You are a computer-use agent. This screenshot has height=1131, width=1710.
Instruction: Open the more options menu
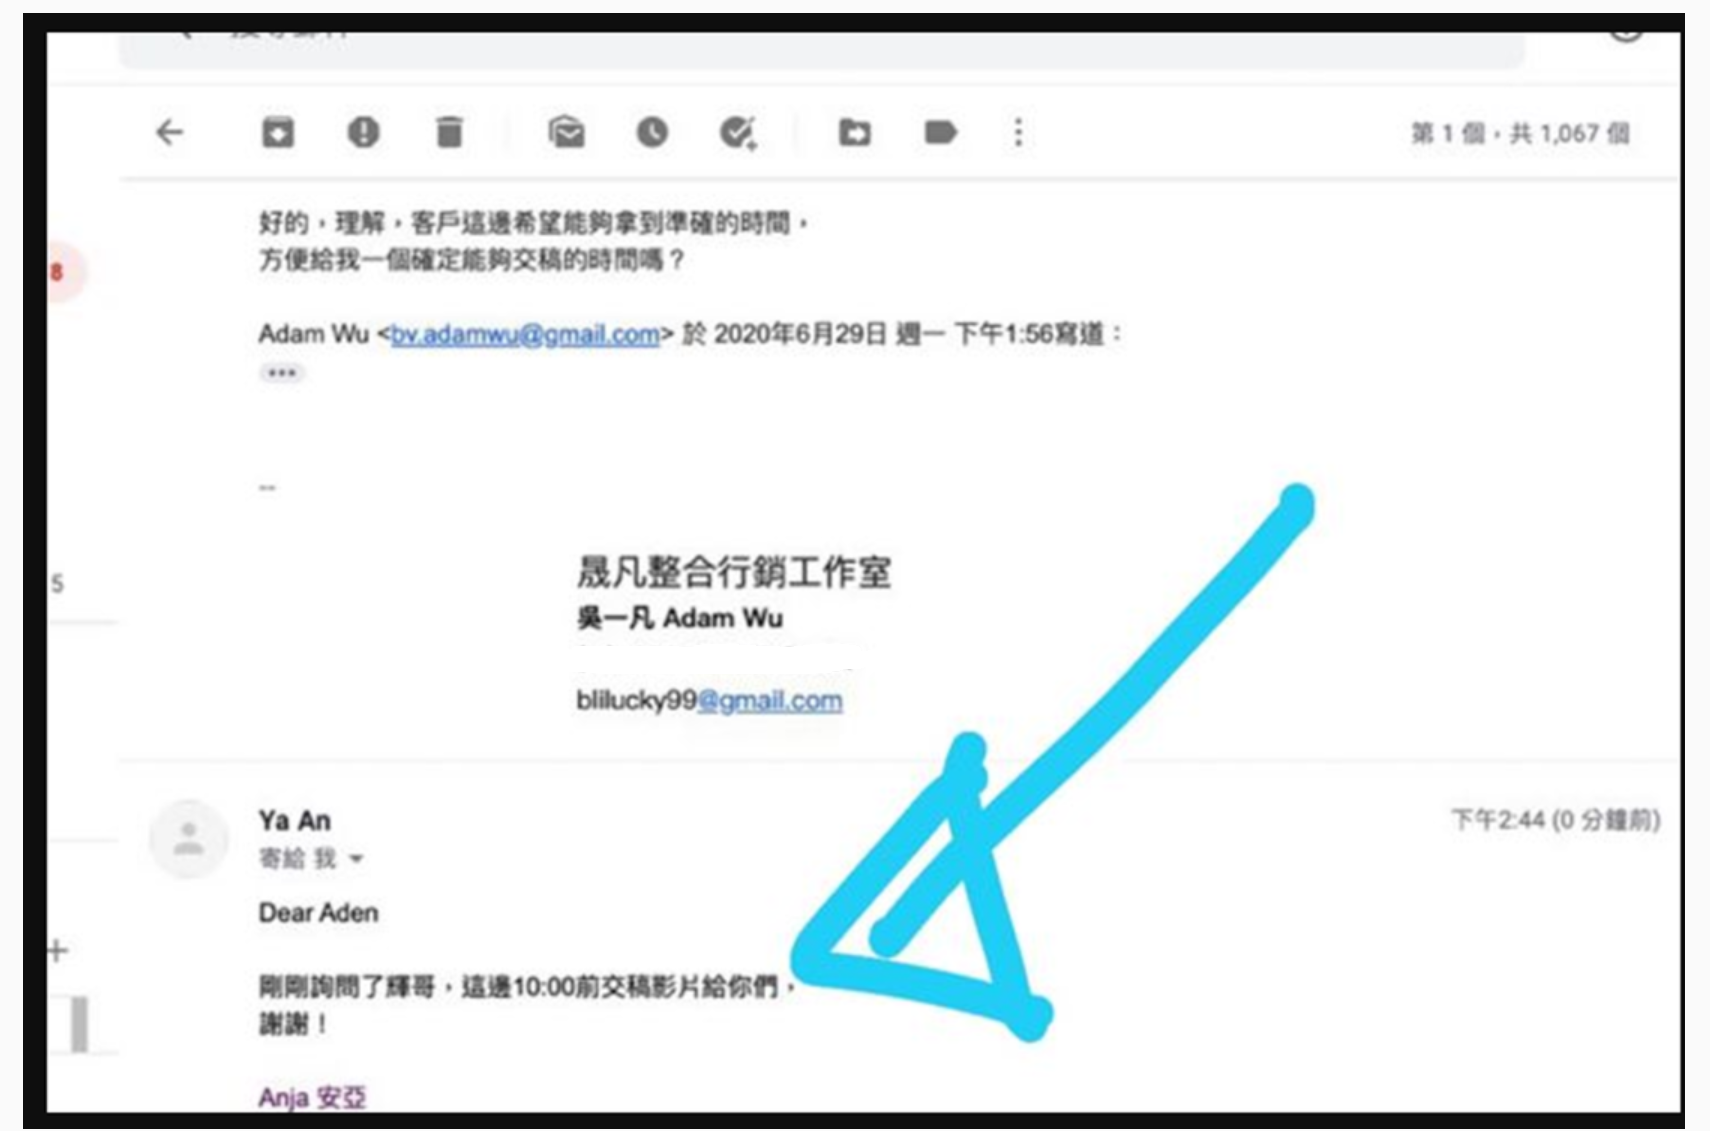pyautogui.click(x=1017, y=132)
